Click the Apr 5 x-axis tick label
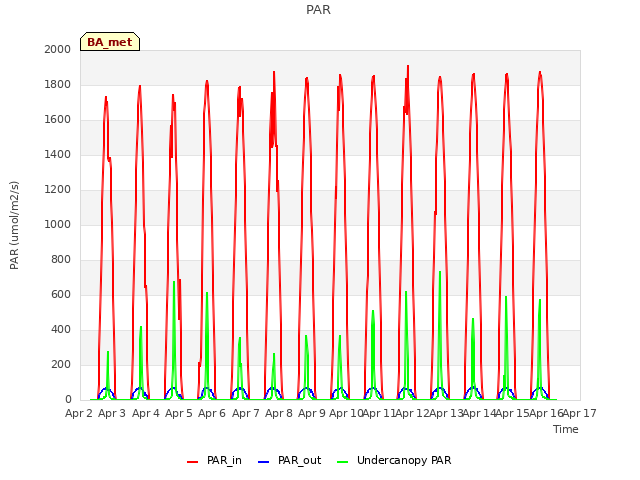Image resolution: width=640 pixels, height=480 pixels. click(x=179, y=413)
